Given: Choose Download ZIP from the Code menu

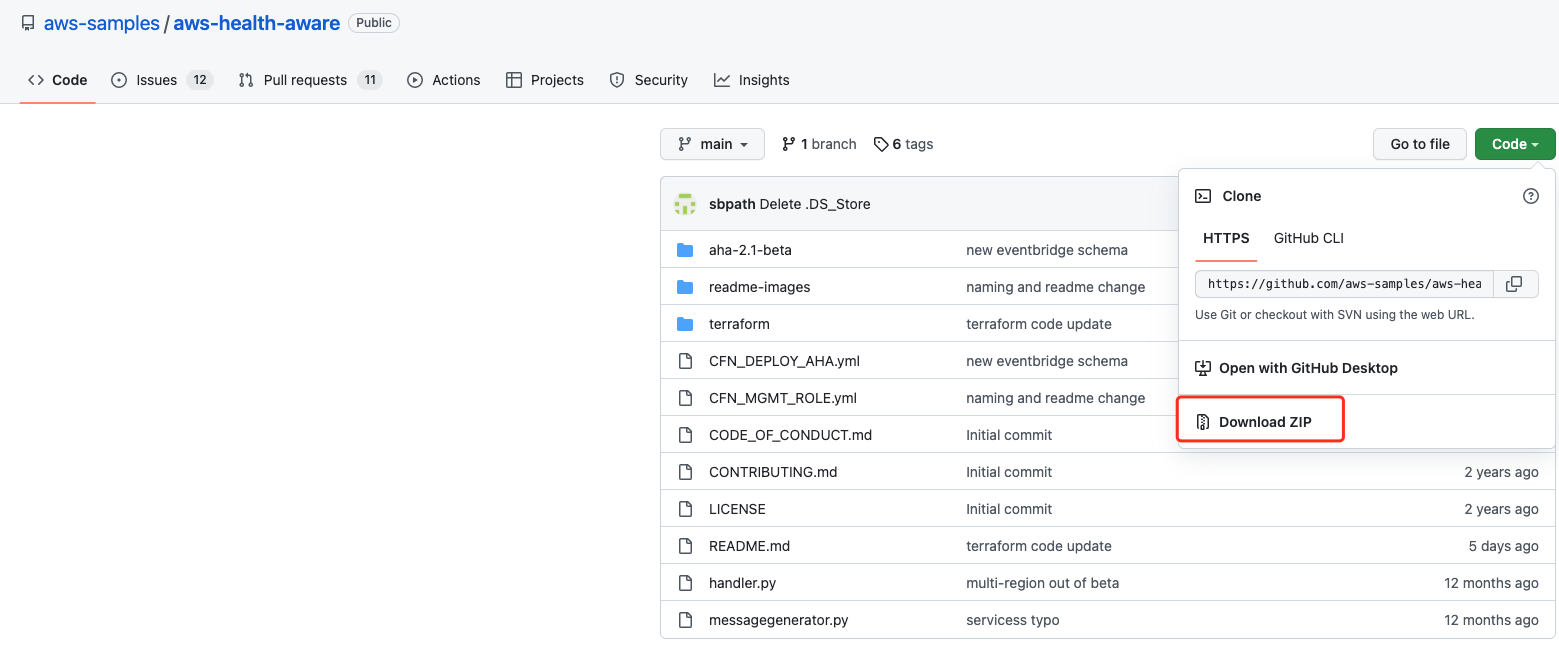Looking at the screenshot, I should (1265, 421).
